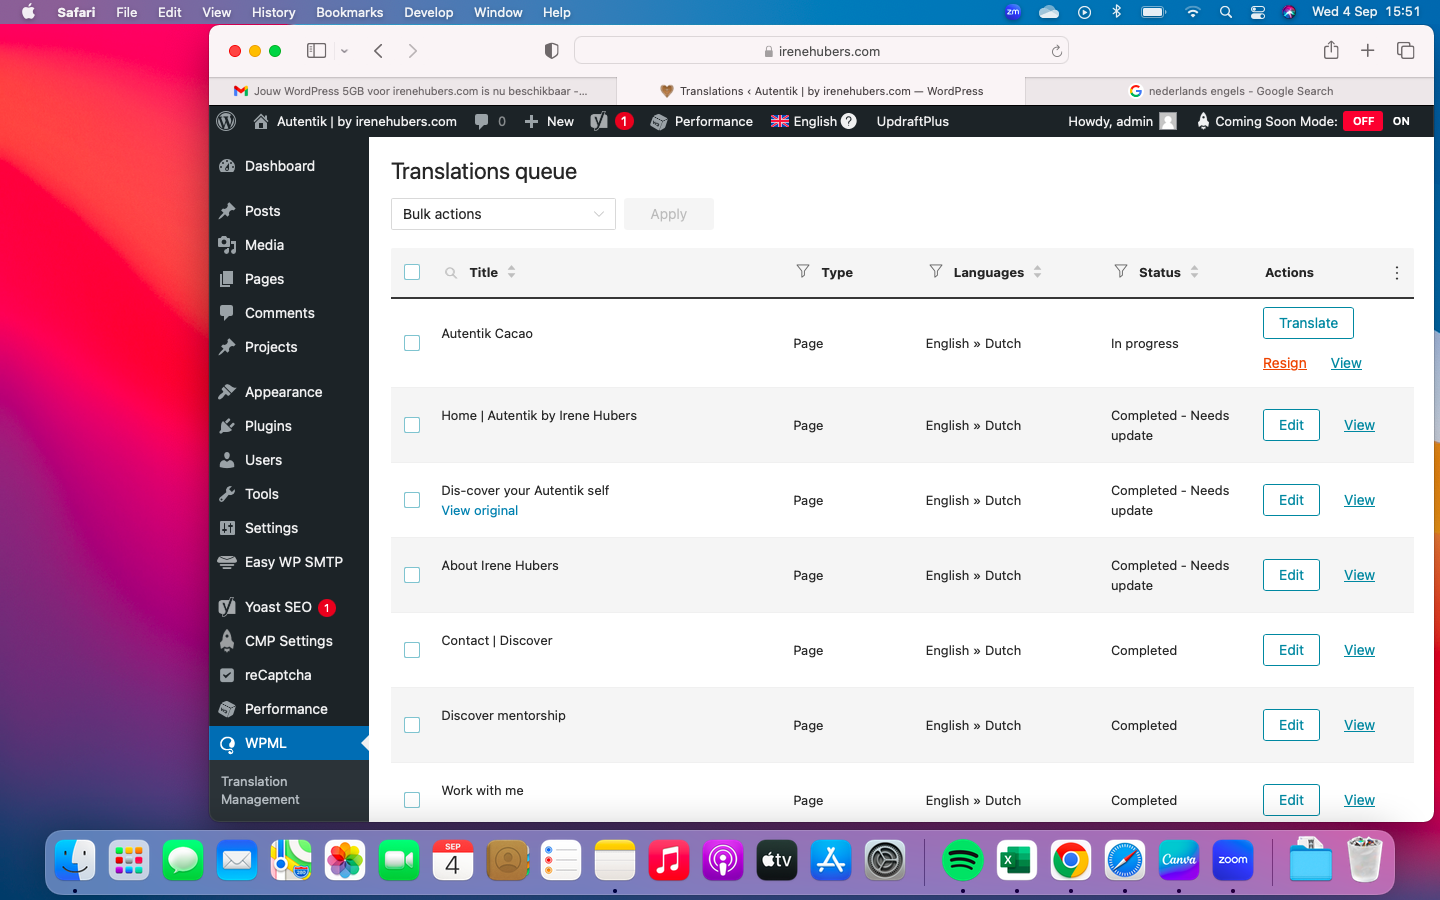Click View for About Irene Hubers

[1359, 575]
